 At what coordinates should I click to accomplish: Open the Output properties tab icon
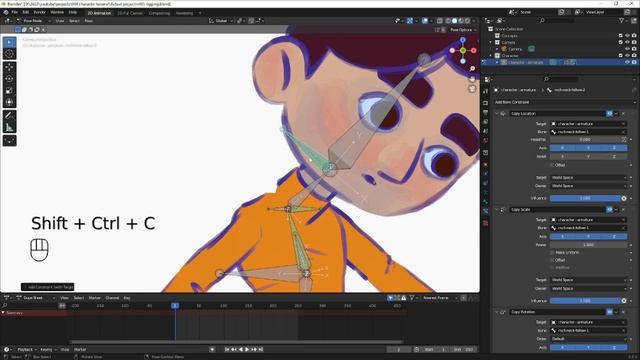pyautogui.click(x=485, y=112)
